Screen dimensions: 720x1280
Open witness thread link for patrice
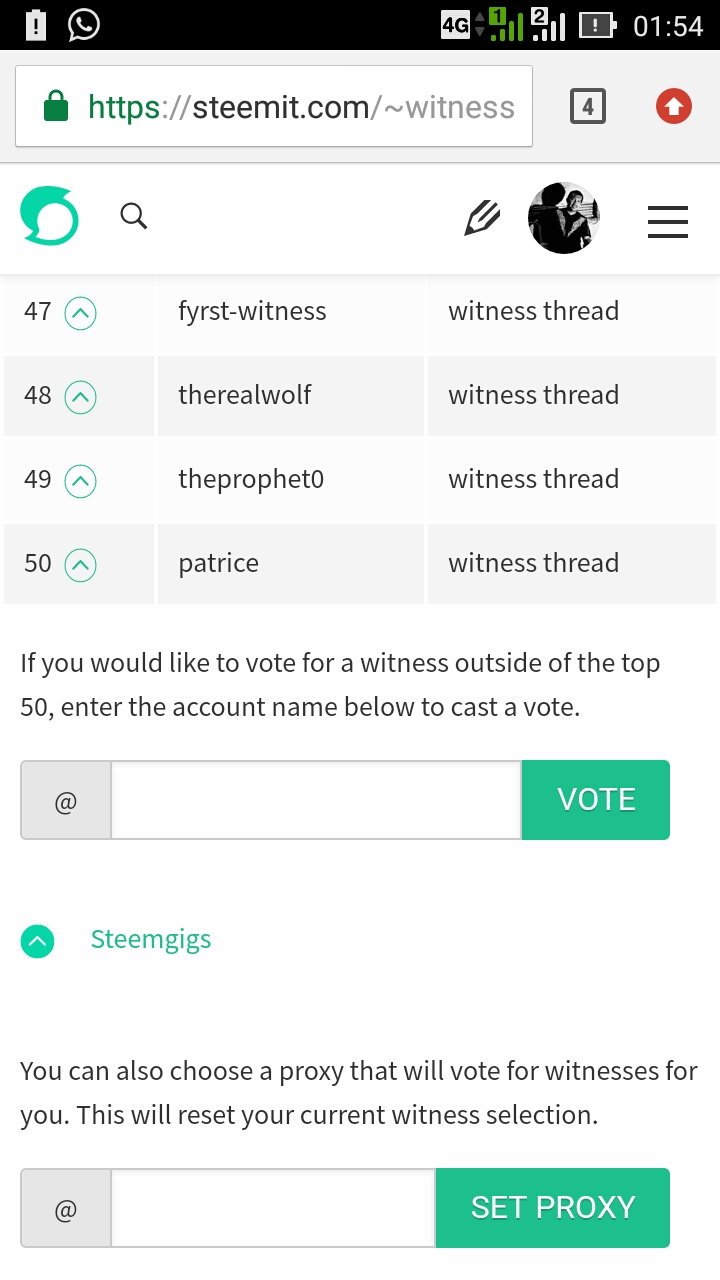pyautogui.click(x=534, y=563)
